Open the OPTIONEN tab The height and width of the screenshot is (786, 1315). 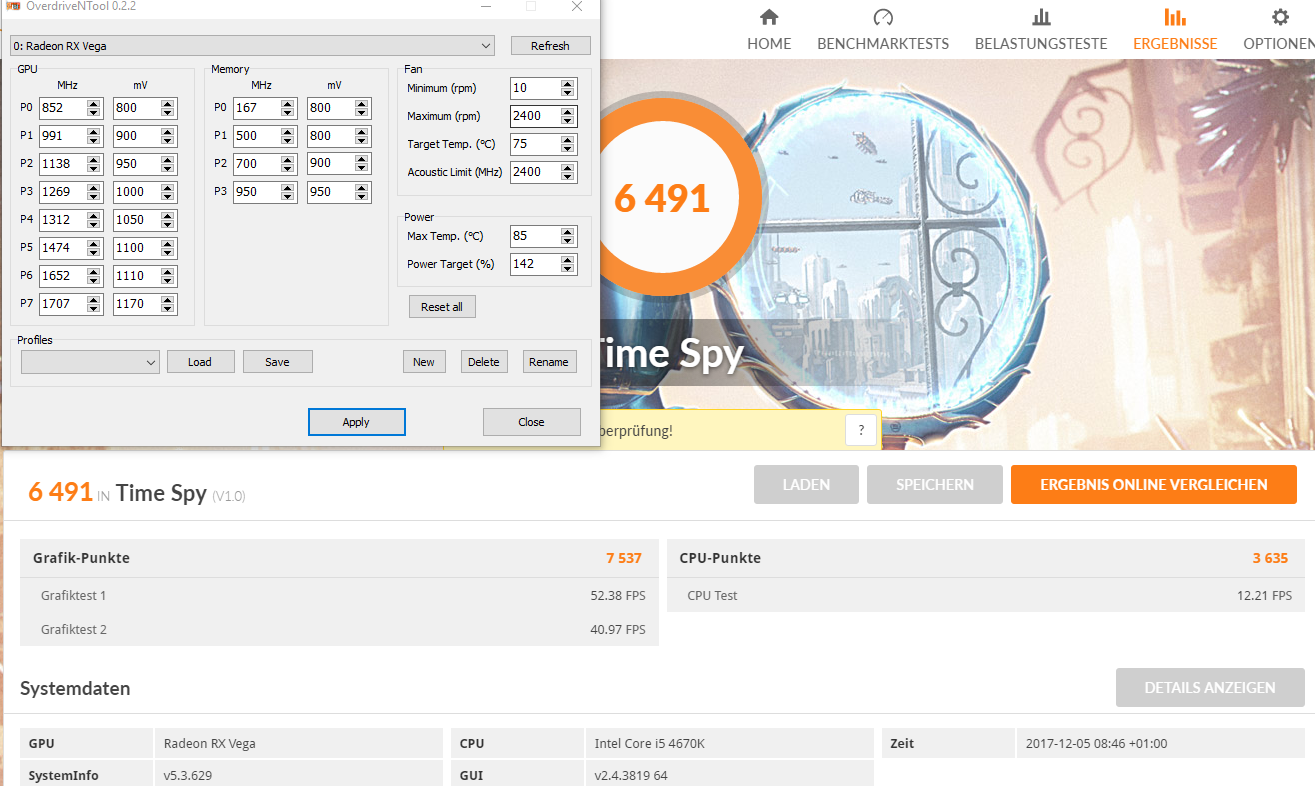click(x=1279, y=29)
